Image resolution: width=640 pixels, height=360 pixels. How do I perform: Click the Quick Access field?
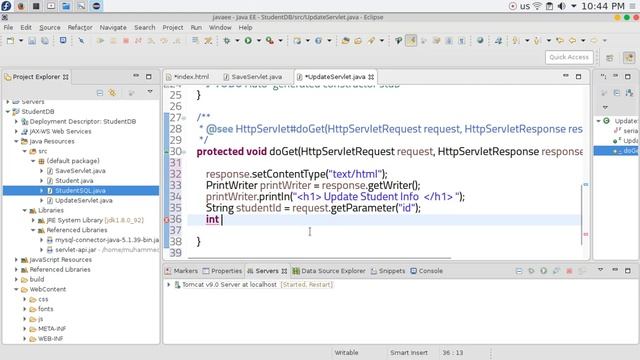569,57
